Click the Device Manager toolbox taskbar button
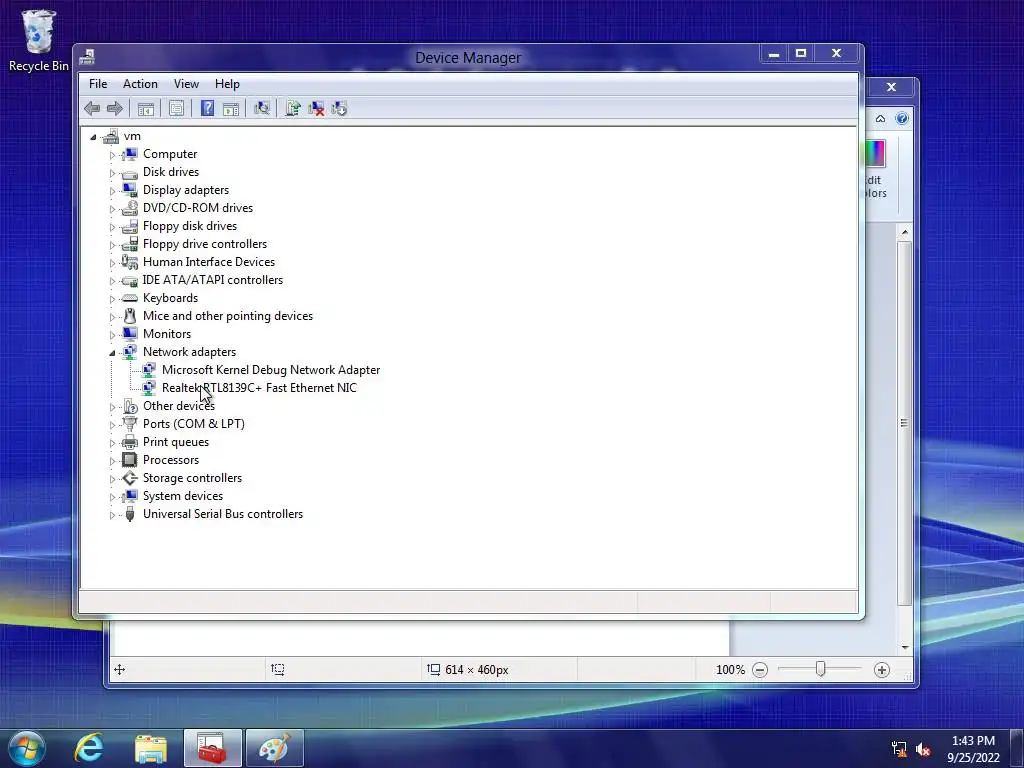The image size is (1024, 768). point(213,748)
